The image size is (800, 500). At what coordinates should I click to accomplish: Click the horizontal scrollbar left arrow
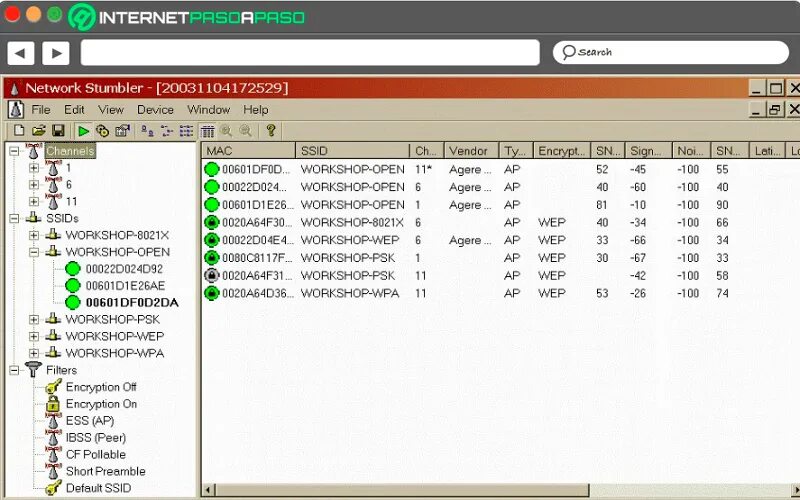point(208,491)
